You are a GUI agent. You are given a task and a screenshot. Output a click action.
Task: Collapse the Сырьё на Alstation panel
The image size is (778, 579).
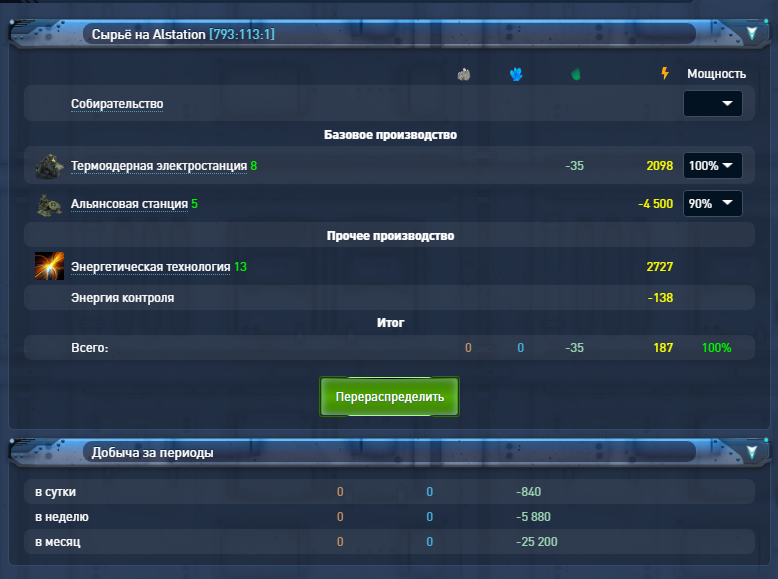(x=752, y=34)
